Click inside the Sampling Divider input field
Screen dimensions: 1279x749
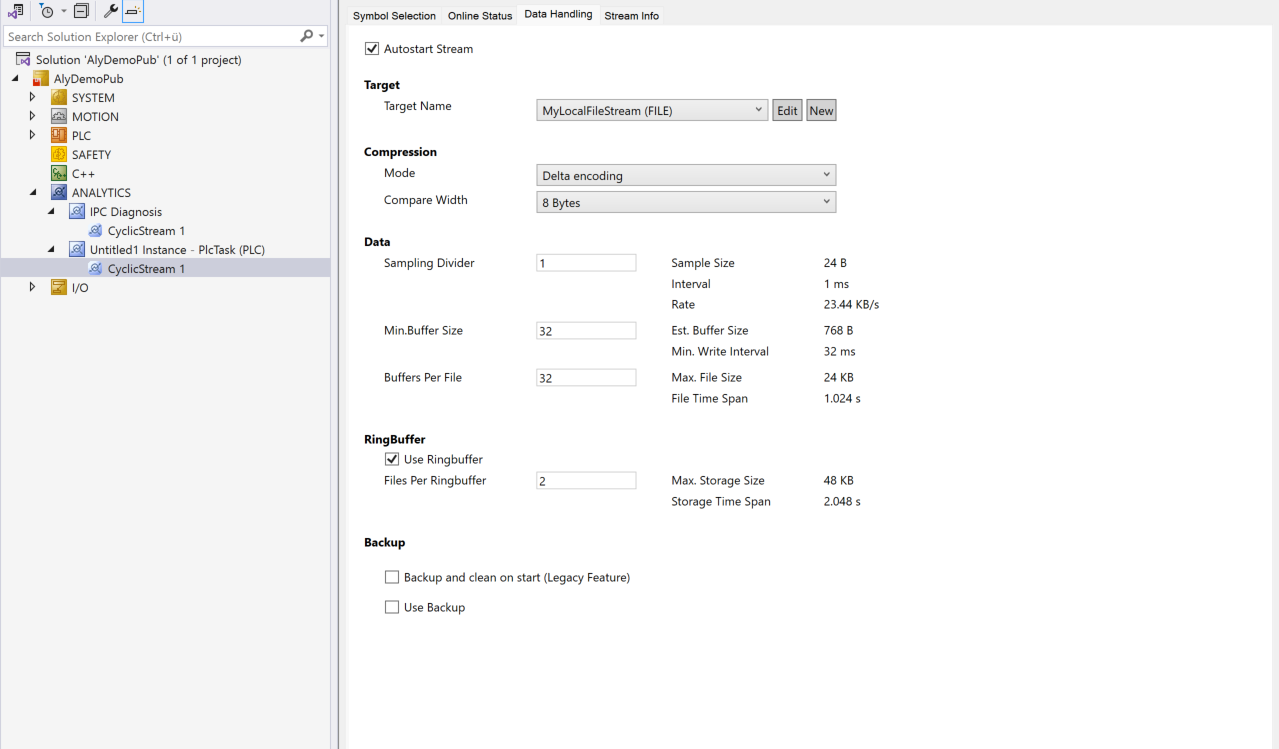tap(586, 262)
